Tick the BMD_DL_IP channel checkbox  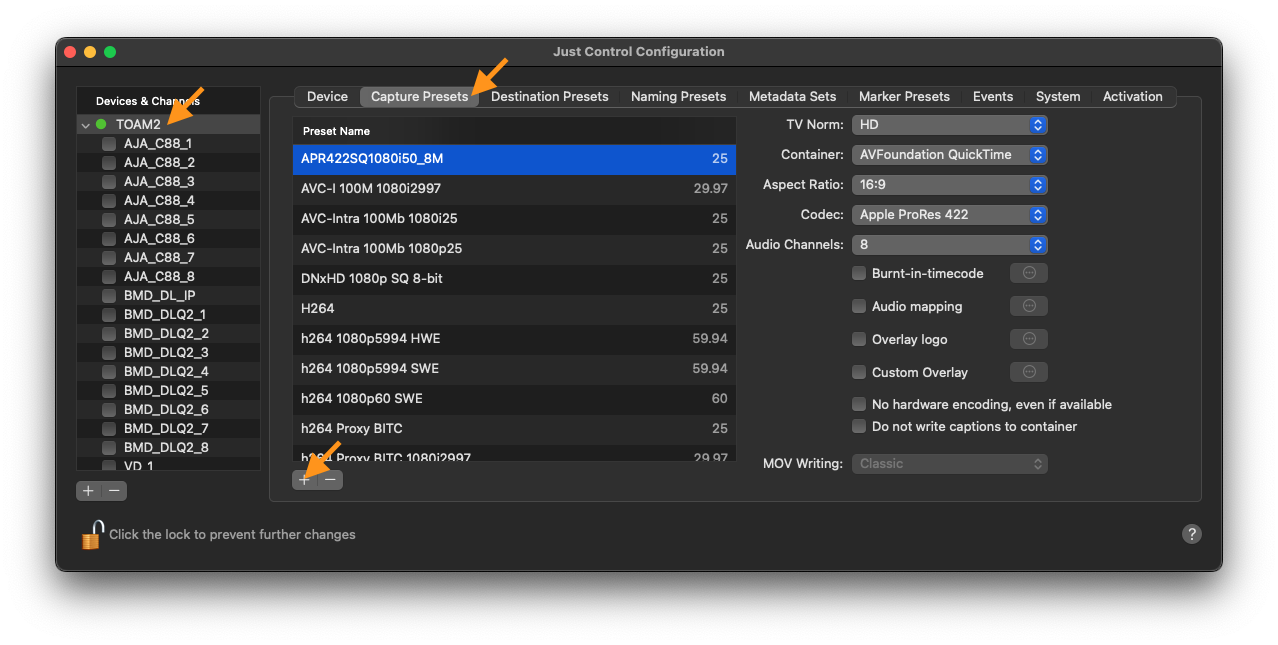tap(109, 296)
